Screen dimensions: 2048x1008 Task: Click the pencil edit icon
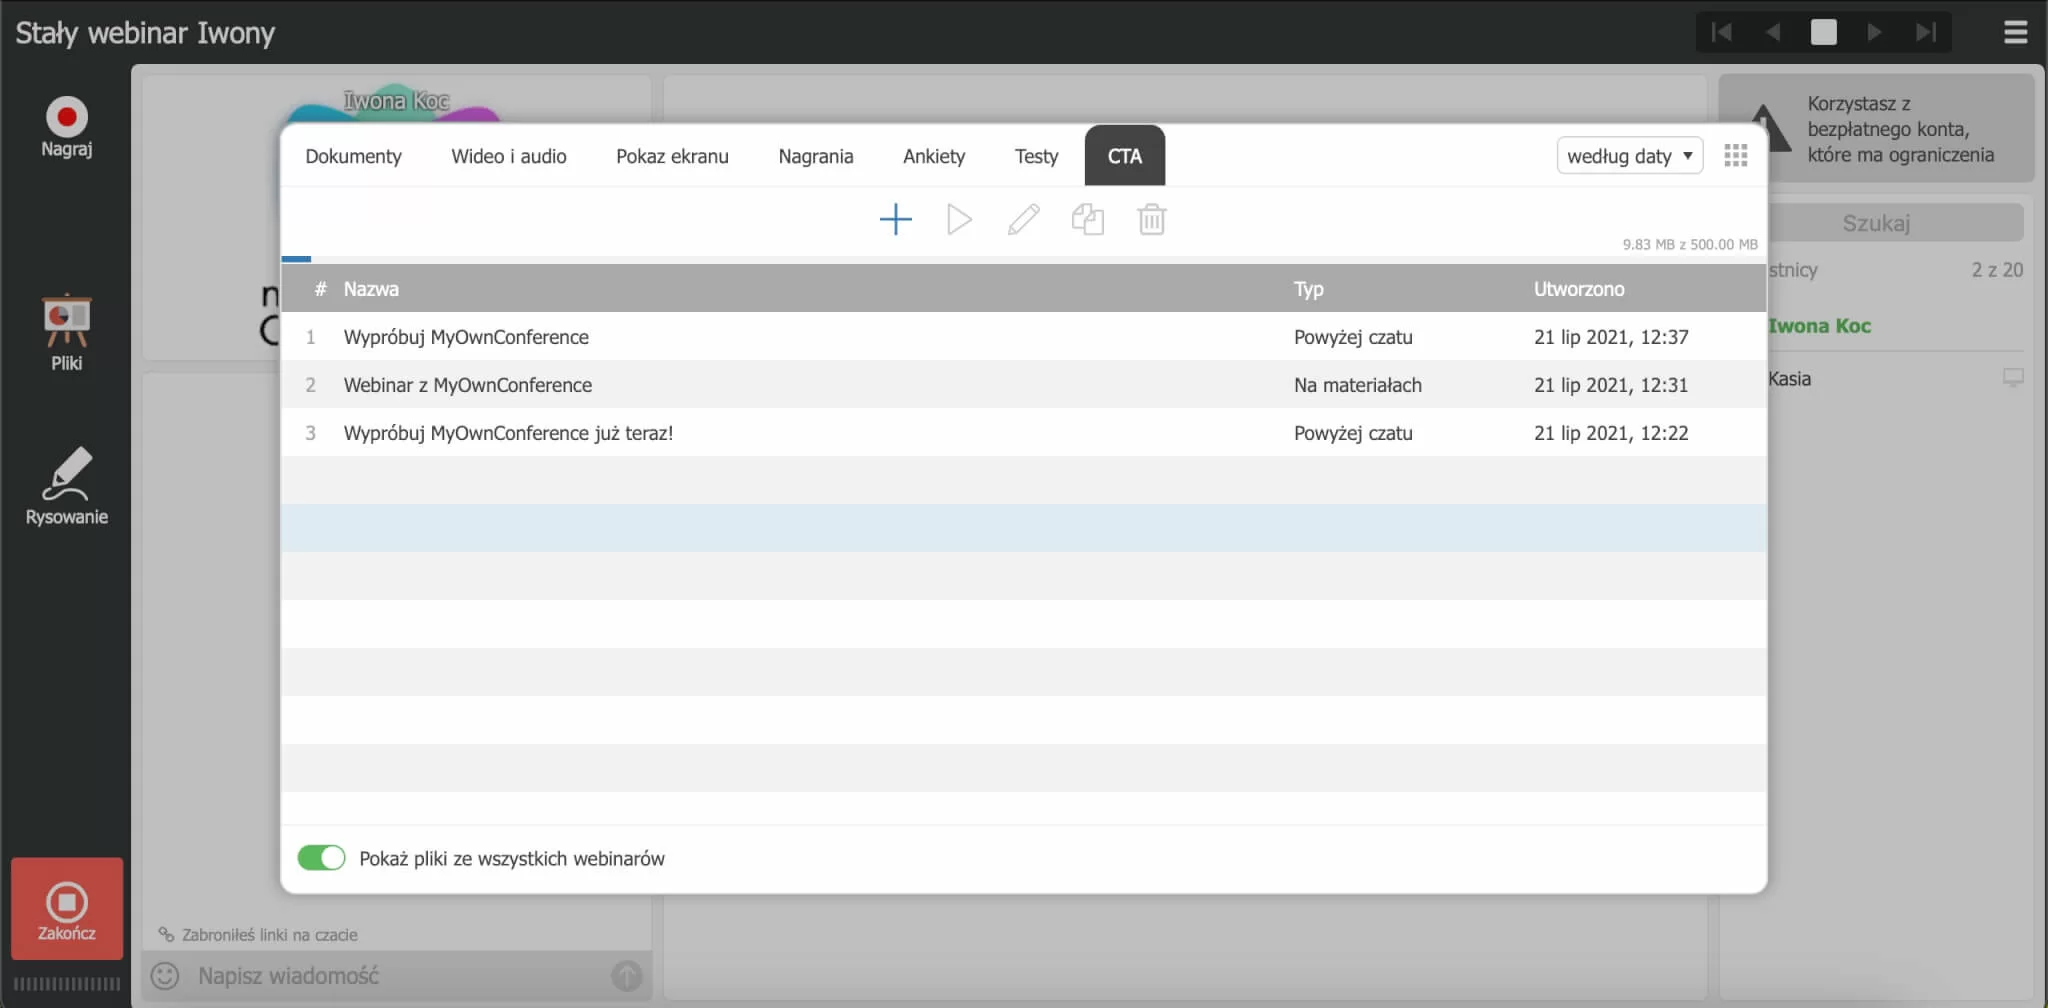(1023, 219)
